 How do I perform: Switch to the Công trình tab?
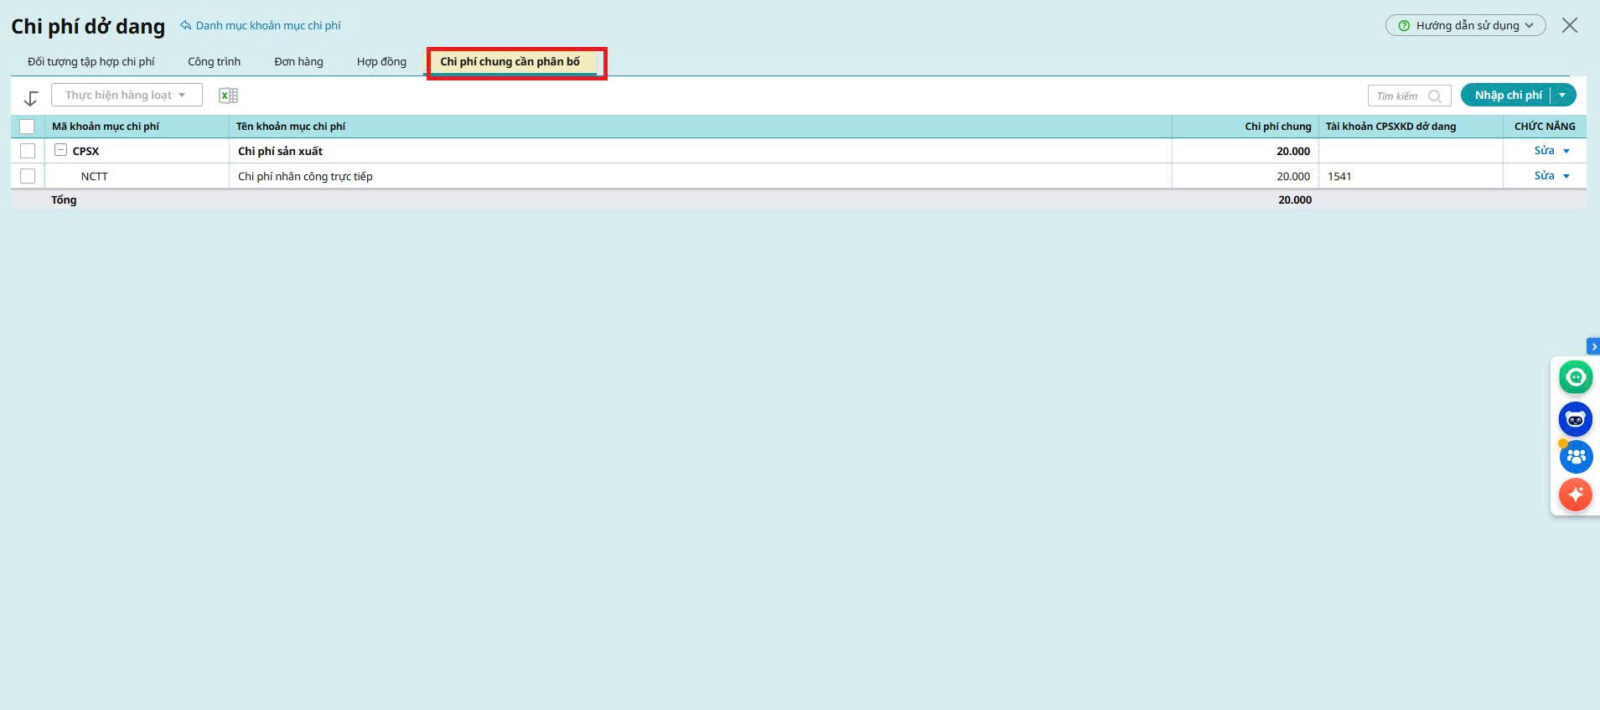[214, 62]
